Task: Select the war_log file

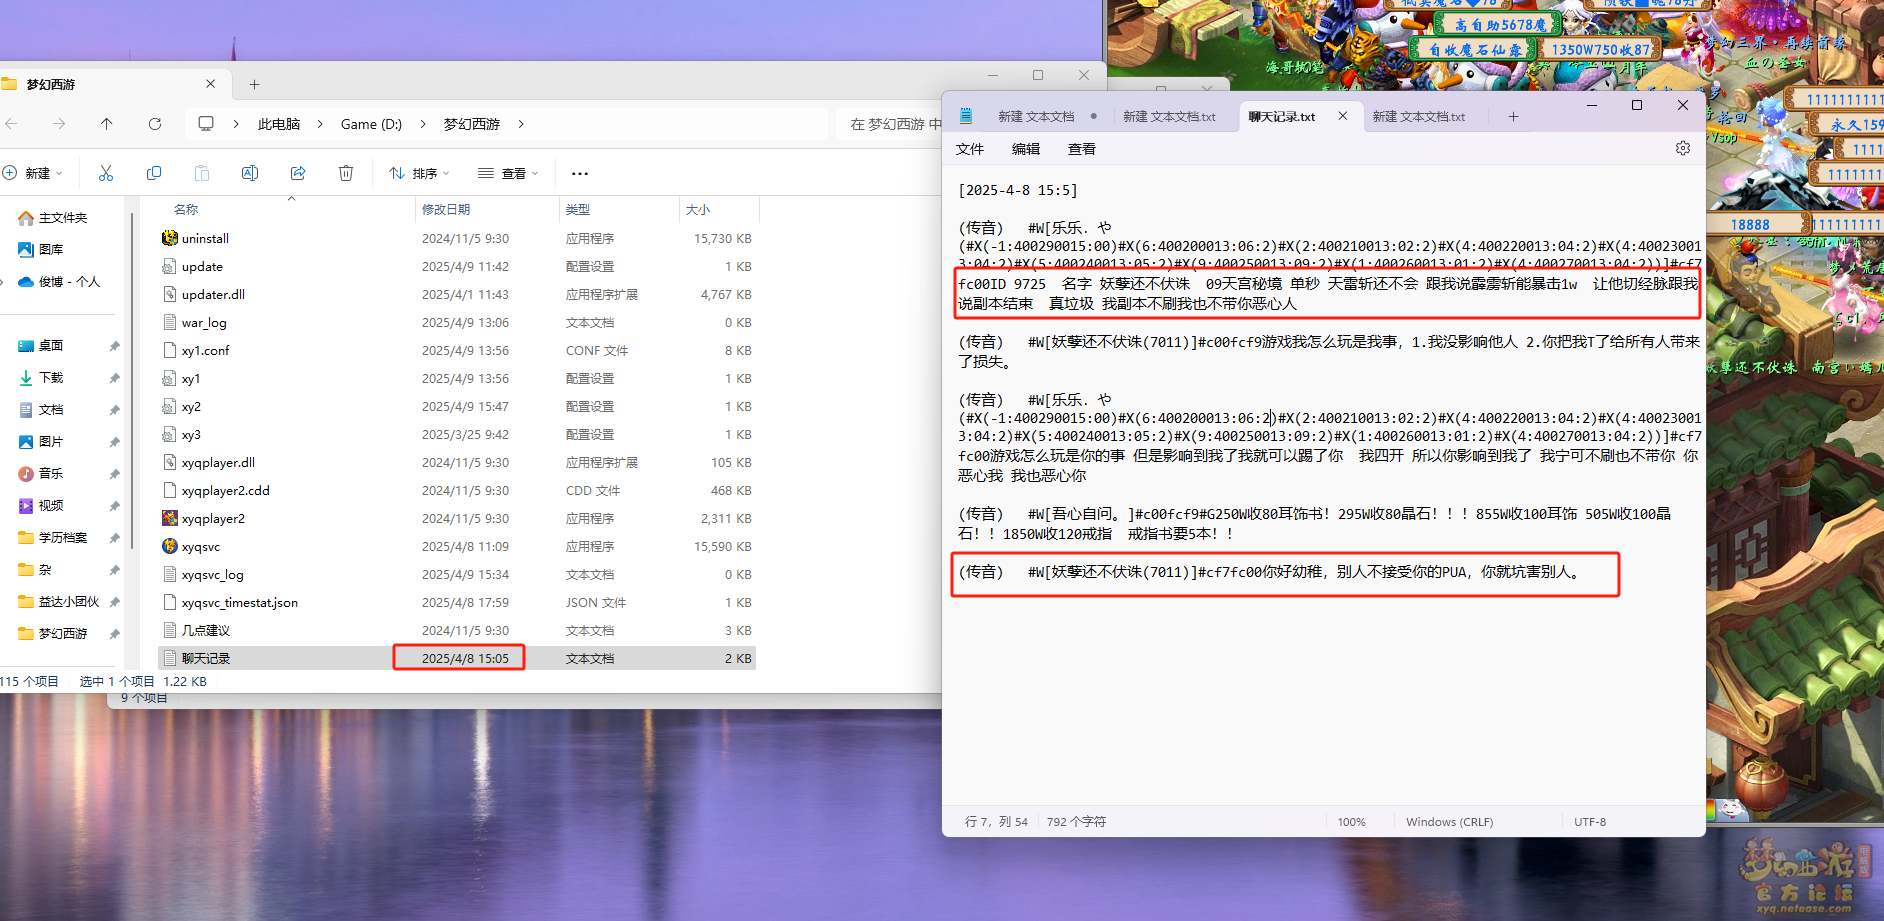Action: 204,323
